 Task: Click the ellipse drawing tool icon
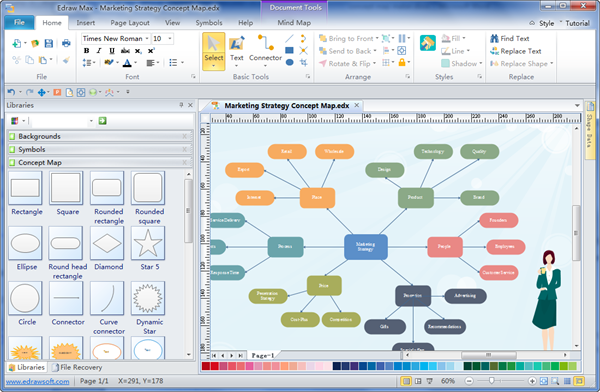click(290, 62)
